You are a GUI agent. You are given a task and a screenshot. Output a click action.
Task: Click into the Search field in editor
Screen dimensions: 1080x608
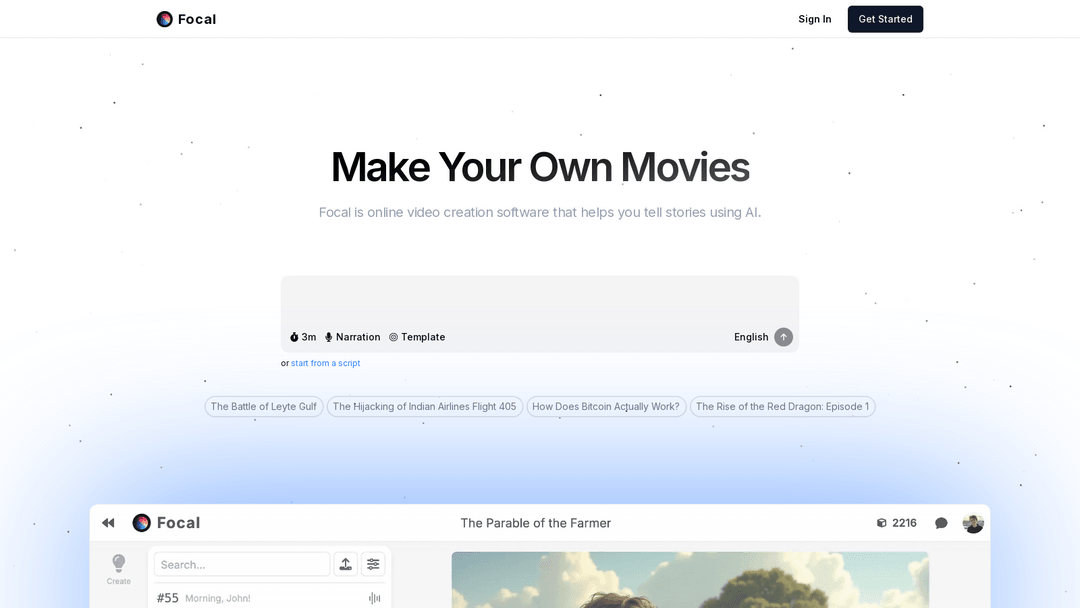coord(242,564)
